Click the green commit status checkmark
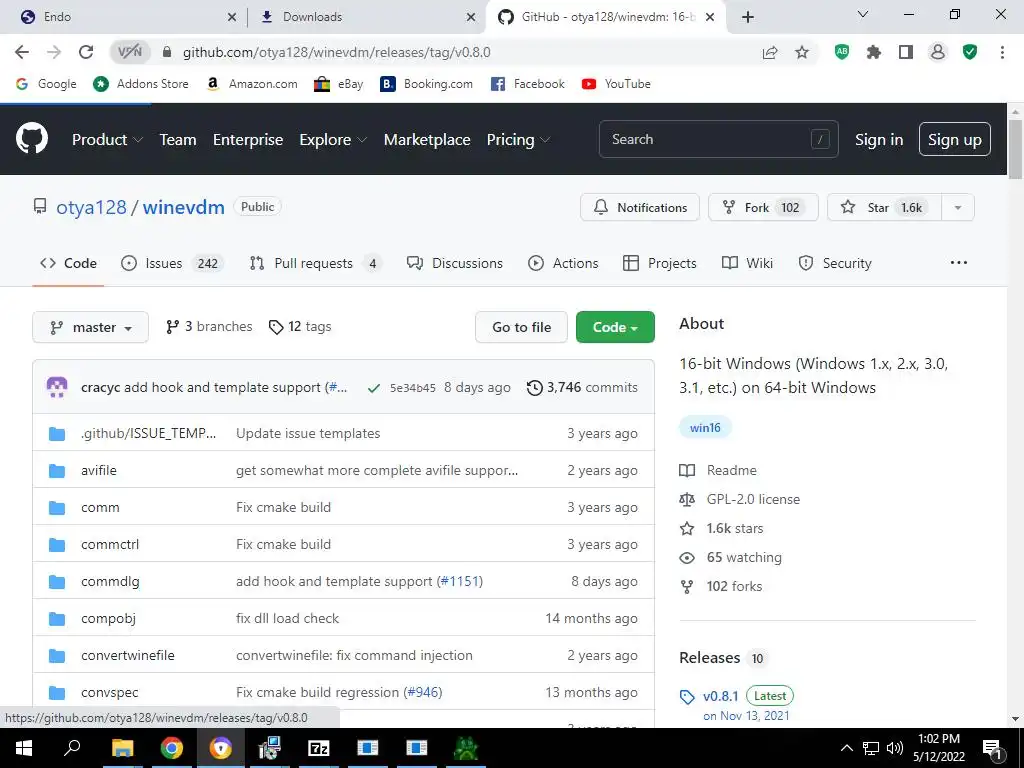The width and height of the screenshot is (1024, 768). tap(374, 388)
